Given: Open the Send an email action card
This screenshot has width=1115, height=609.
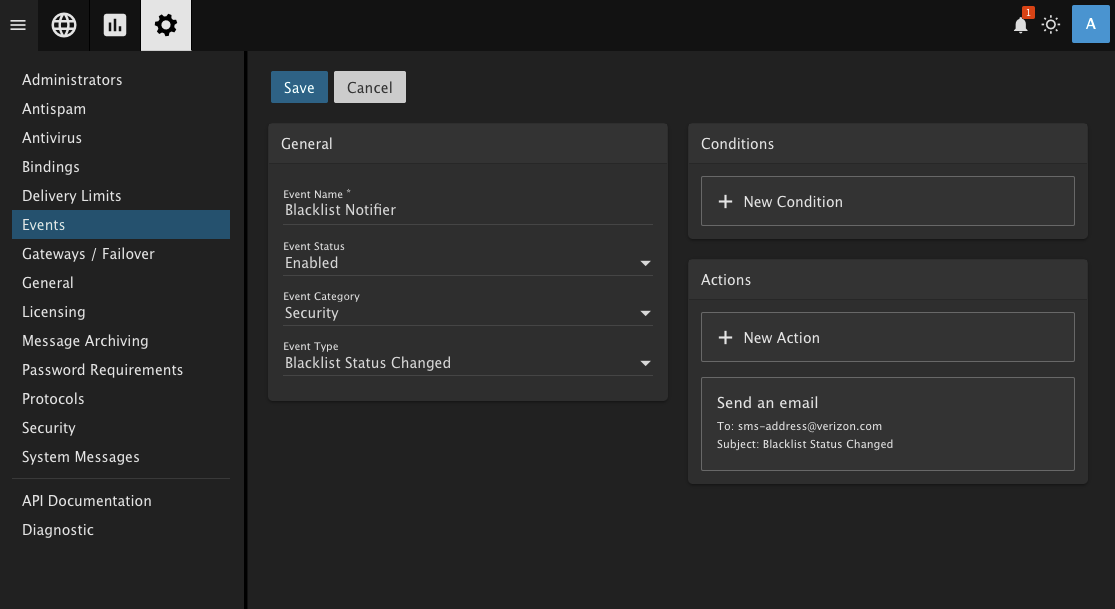Looking at the screenshot, I should click(887, 423).
